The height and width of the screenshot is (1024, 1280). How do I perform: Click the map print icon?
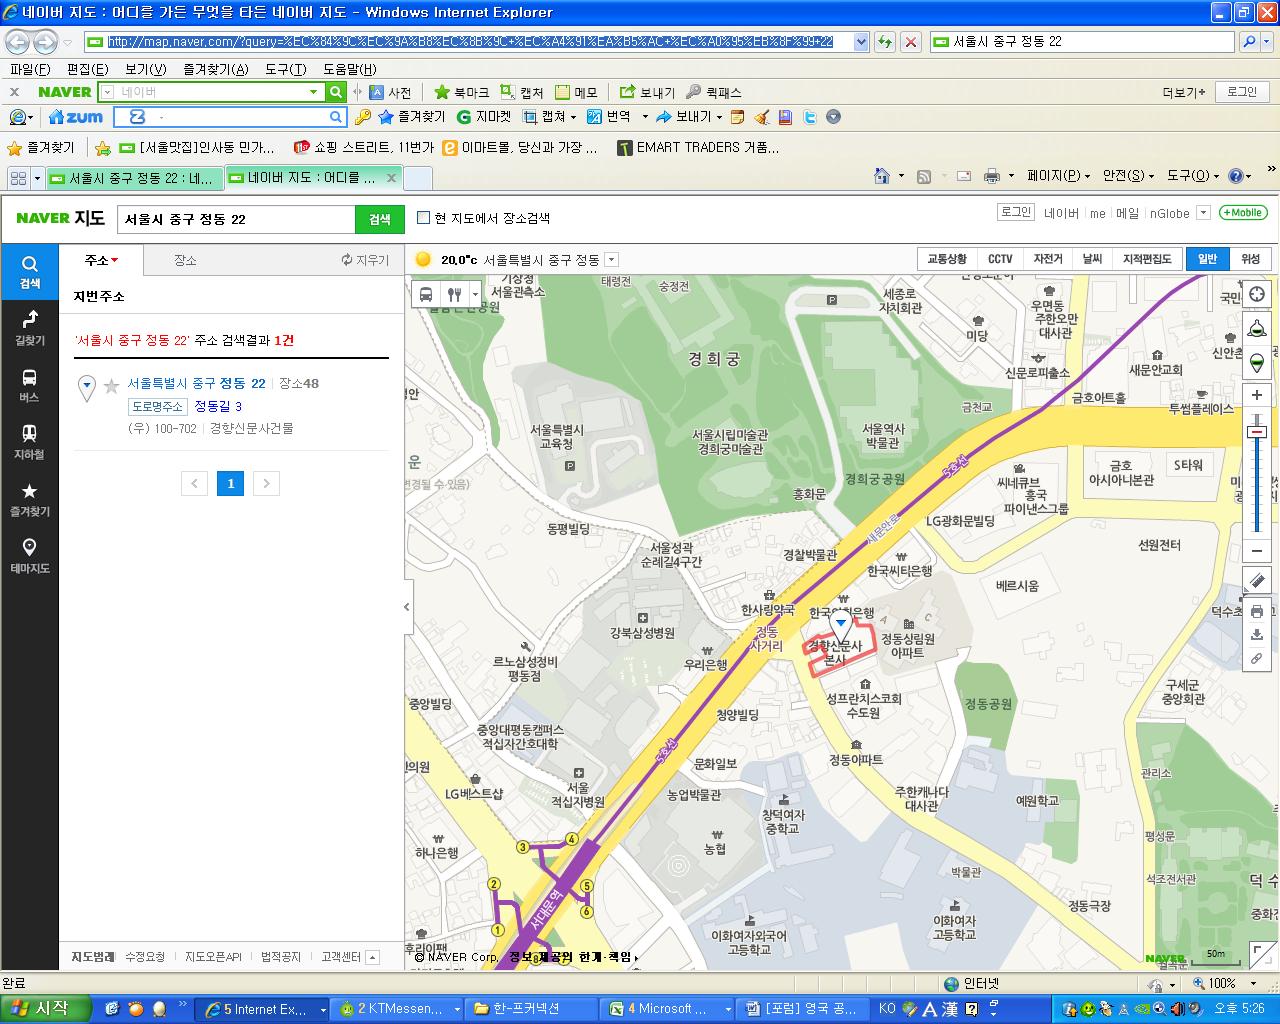(x=1257, y=611)
